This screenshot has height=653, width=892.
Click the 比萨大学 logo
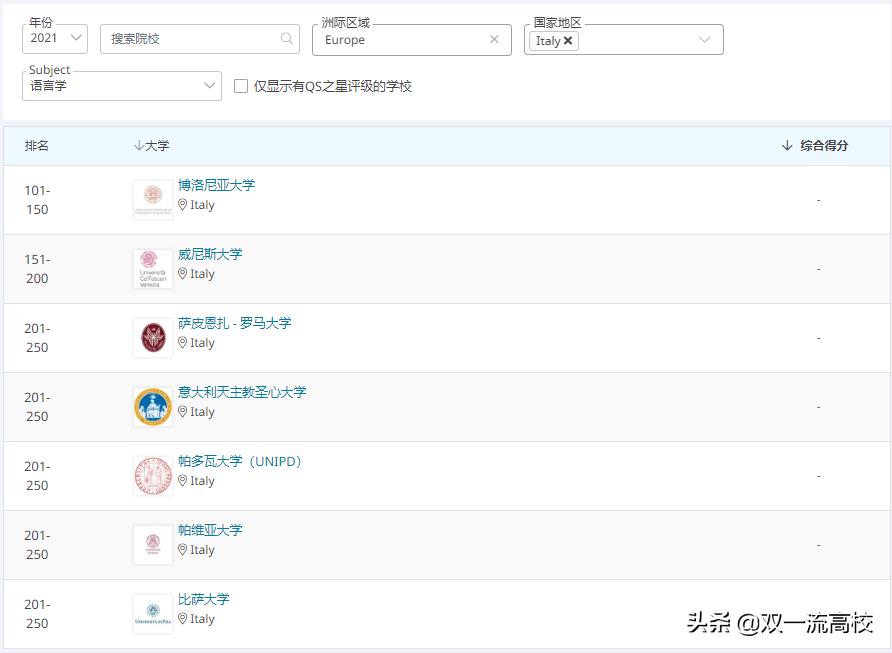[x=152, y=613]
